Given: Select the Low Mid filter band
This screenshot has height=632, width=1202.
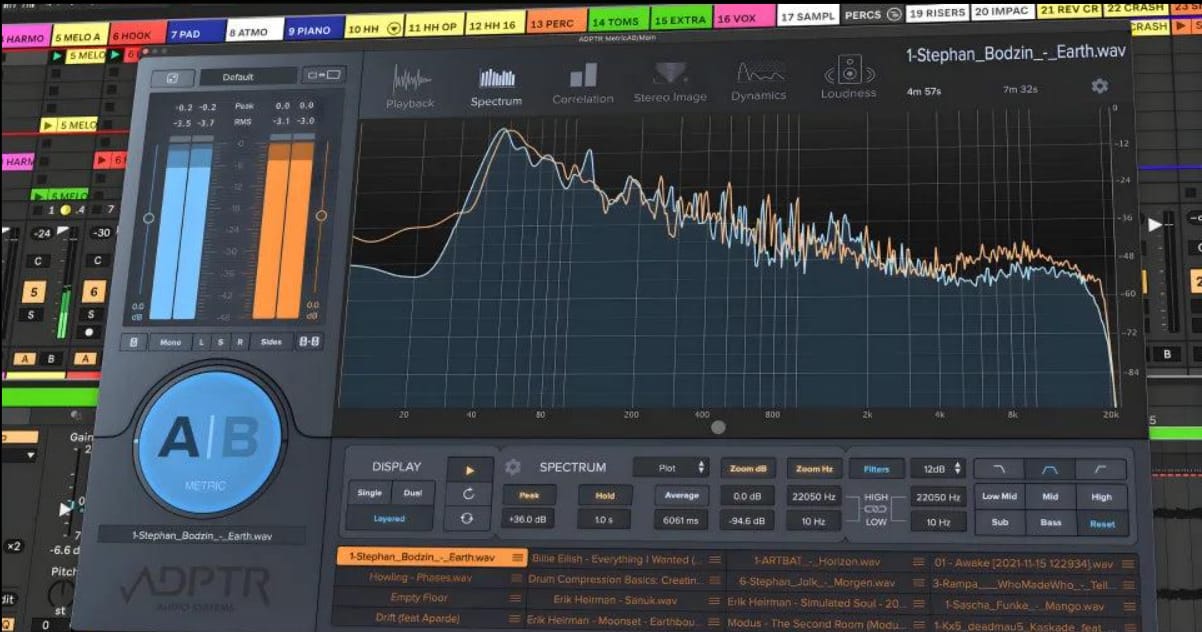Looking at the screenshot, I should pos(999,496).
